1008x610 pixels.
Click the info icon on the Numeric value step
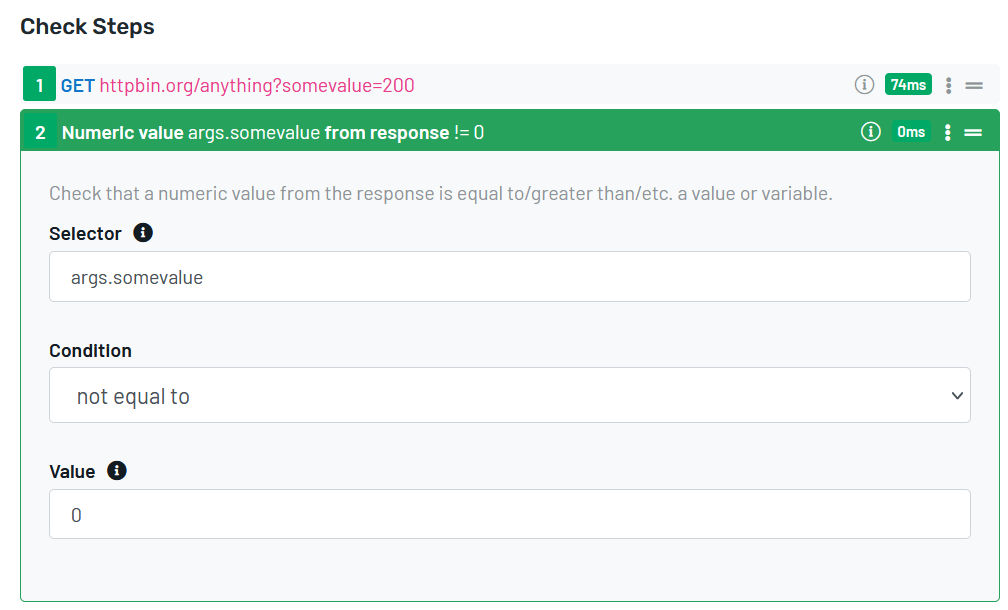tap(870, 132)
